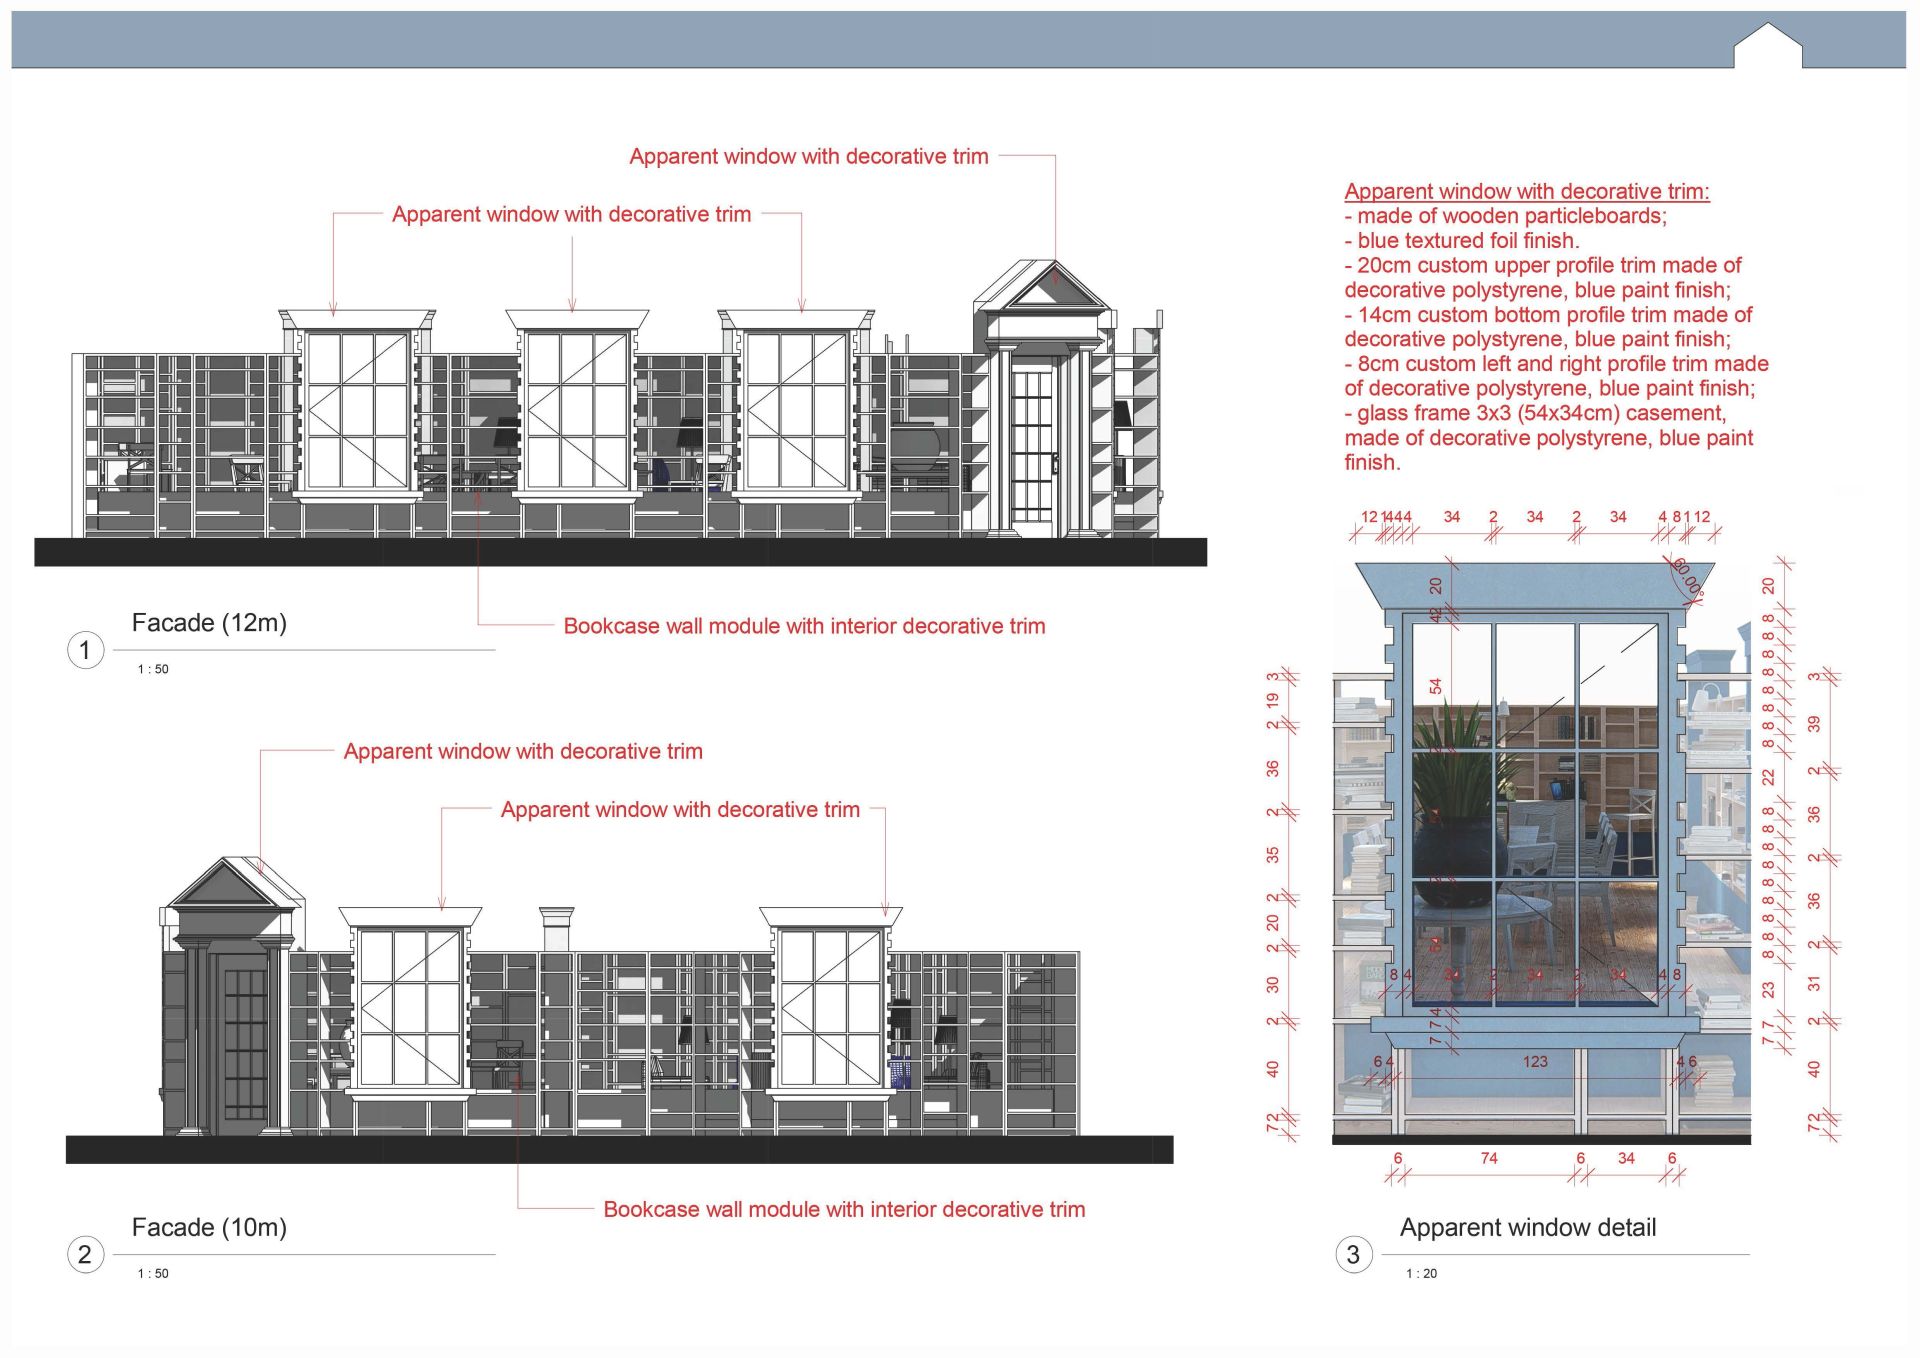Viewport: 1920px width, 1358px height.
Task: Click the 'Facade (12m)' view title
Action: (x=209, y=623)
